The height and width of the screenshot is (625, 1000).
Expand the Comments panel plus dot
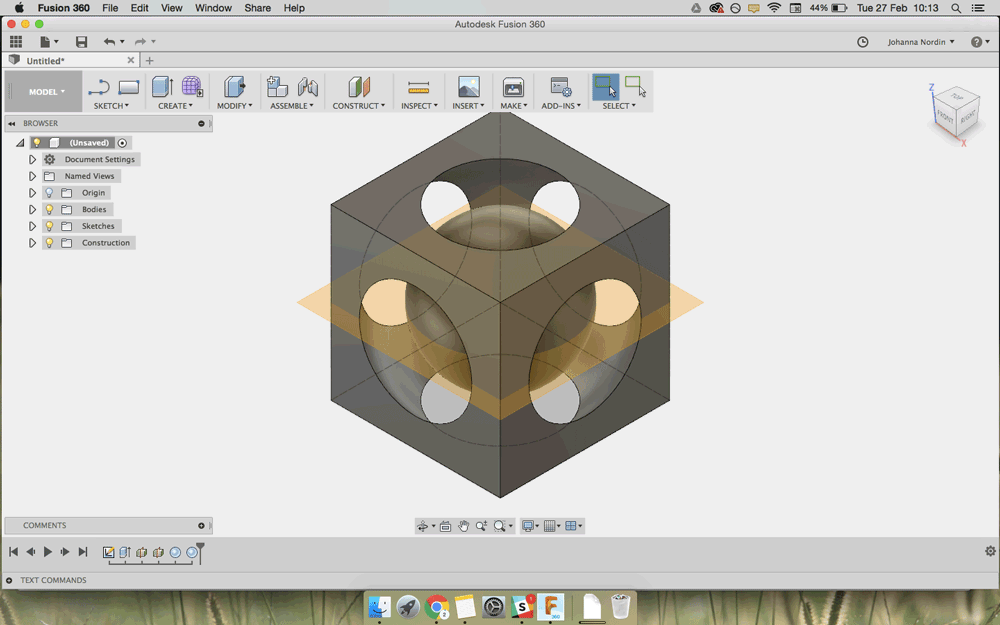[202, 526]
